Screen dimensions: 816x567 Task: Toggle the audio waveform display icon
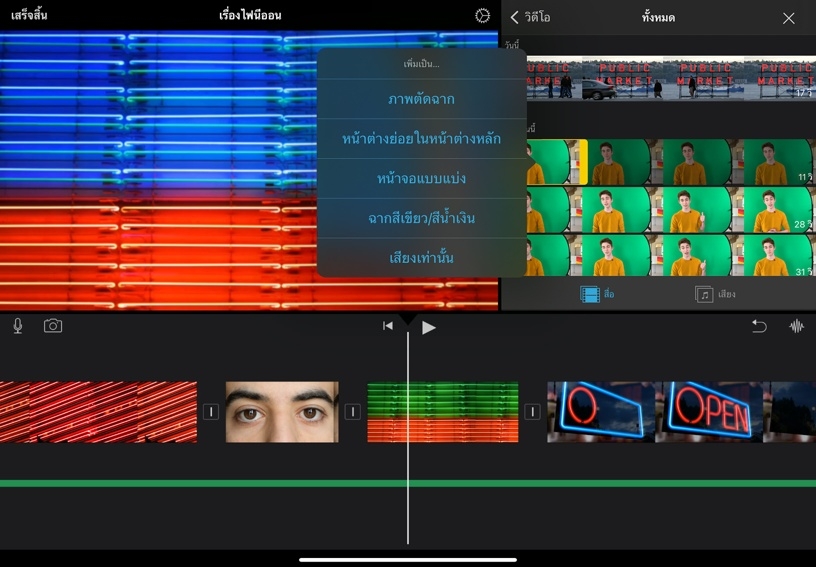797,326
